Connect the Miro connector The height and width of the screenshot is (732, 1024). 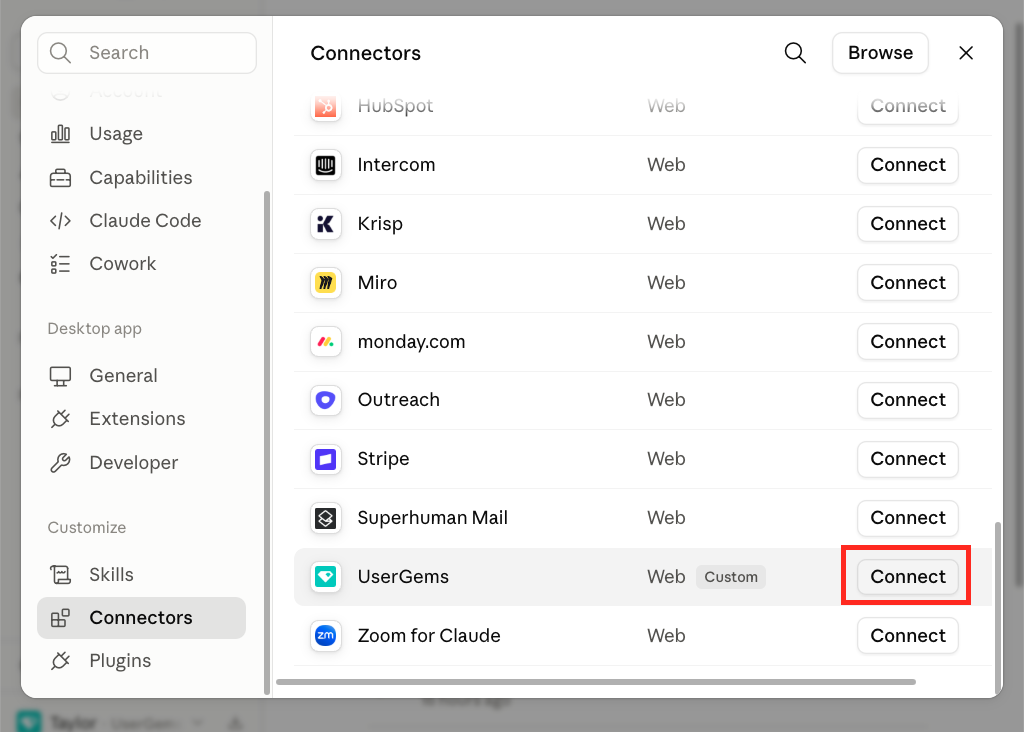908,283
